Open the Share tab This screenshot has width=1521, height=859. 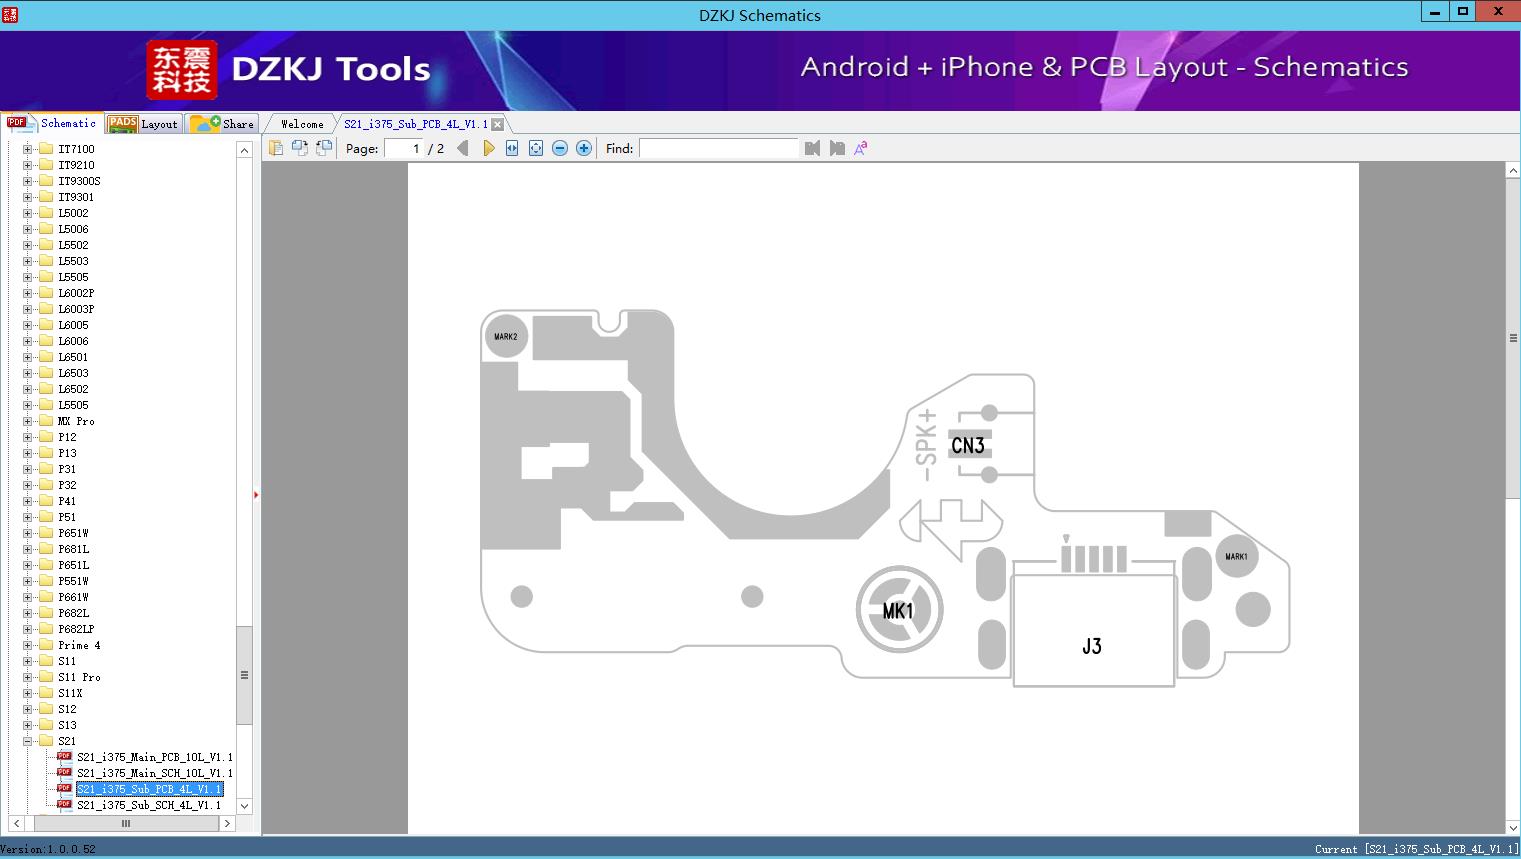click(x=223, y=124)
